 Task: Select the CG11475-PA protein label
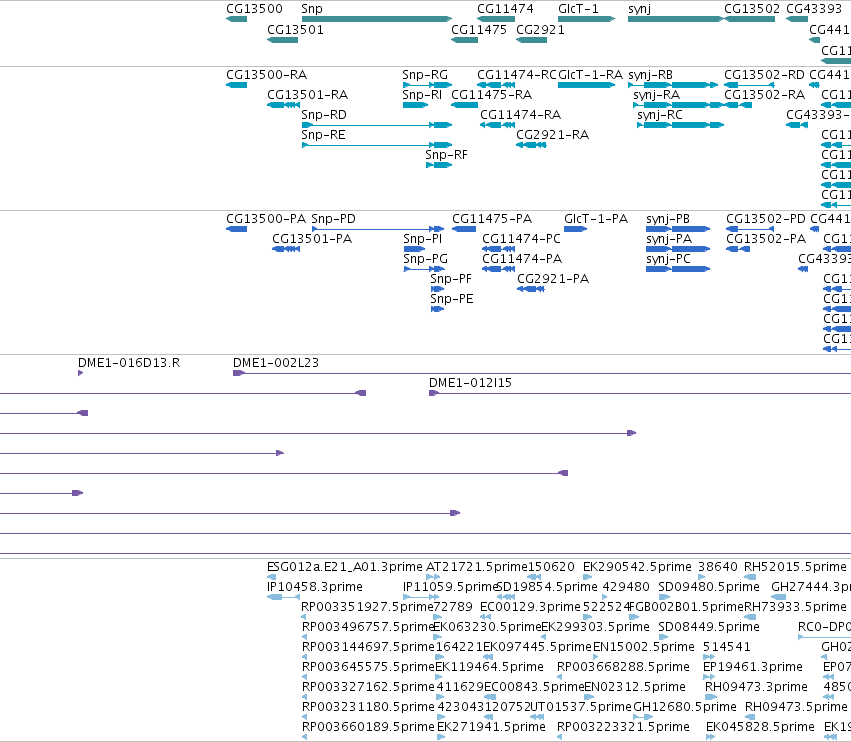[x=492, y=219]
